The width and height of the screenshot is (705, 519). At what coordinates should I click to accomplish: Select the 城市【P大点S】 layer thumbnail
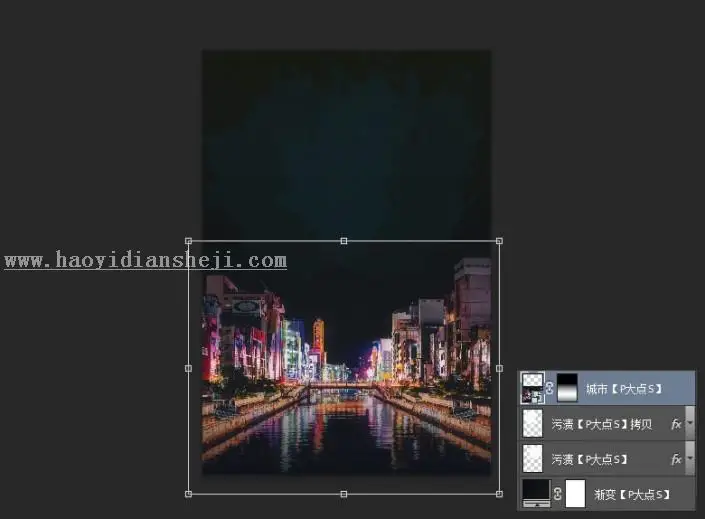[532, 388]
